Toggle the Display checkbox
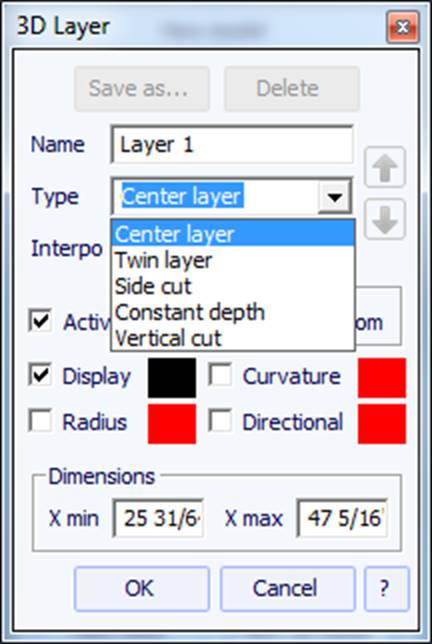432x644 pixels. pos(40,375)
